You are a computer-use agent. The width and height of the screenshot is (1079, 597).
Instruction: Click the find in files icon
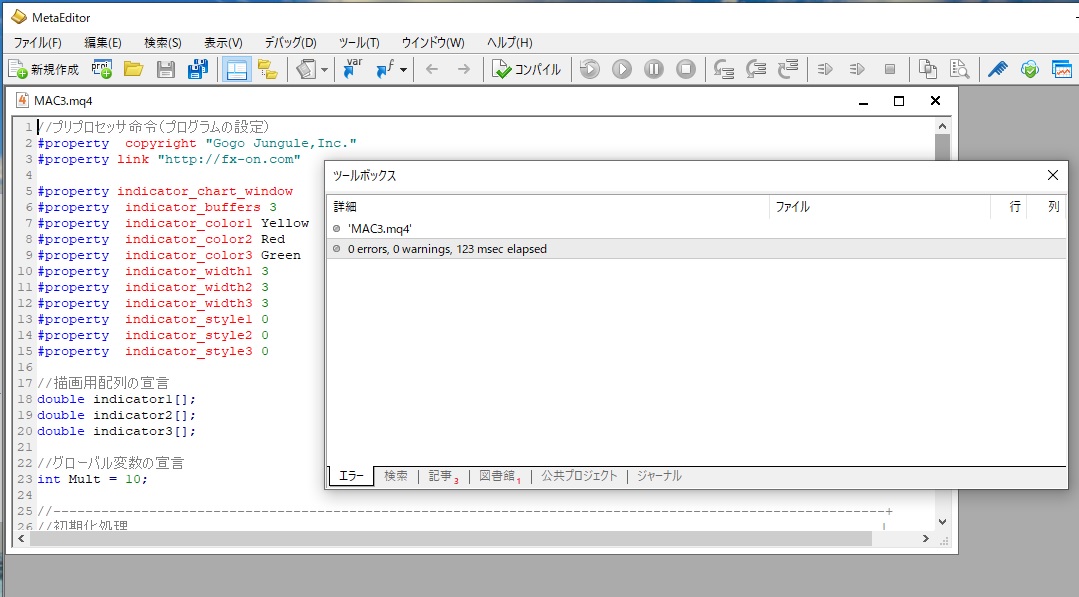coord(960,69)
